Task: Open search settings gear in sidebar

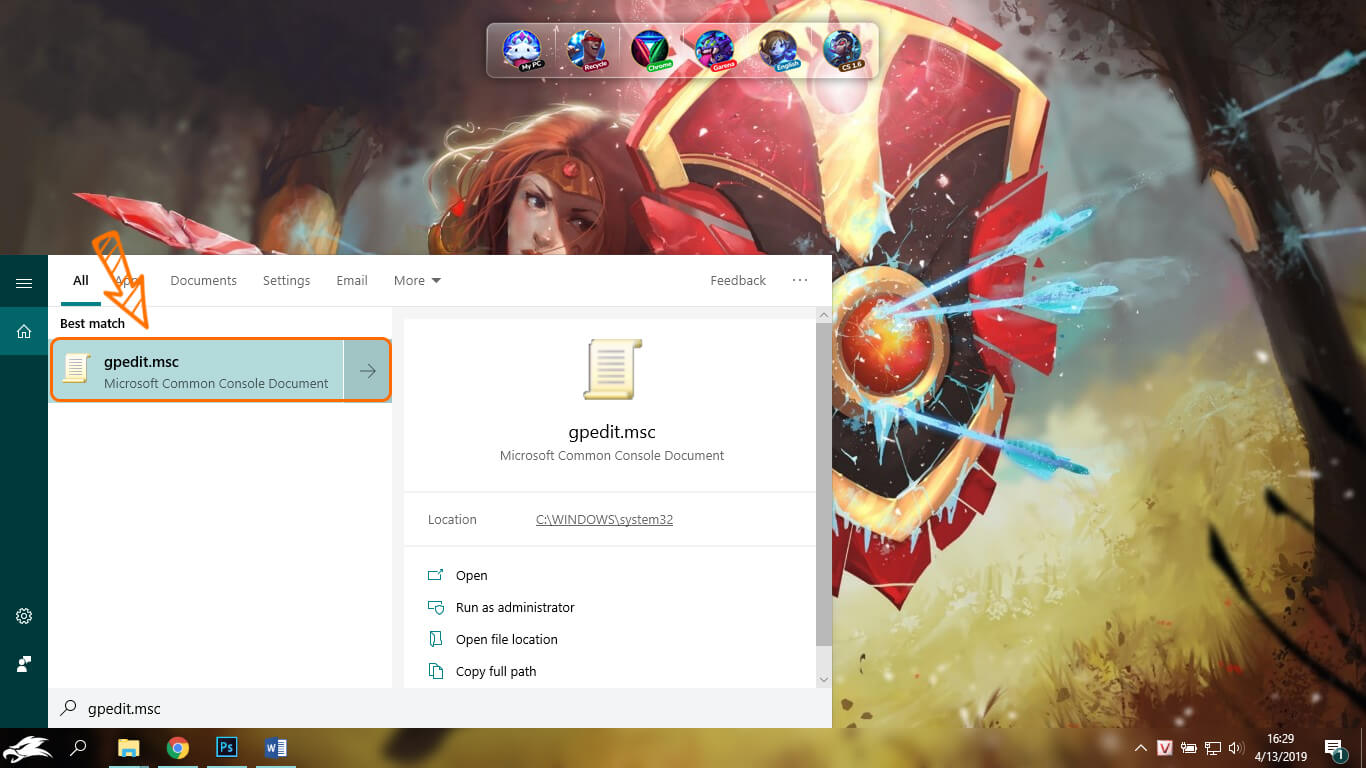Action: (x=24, y=616)
